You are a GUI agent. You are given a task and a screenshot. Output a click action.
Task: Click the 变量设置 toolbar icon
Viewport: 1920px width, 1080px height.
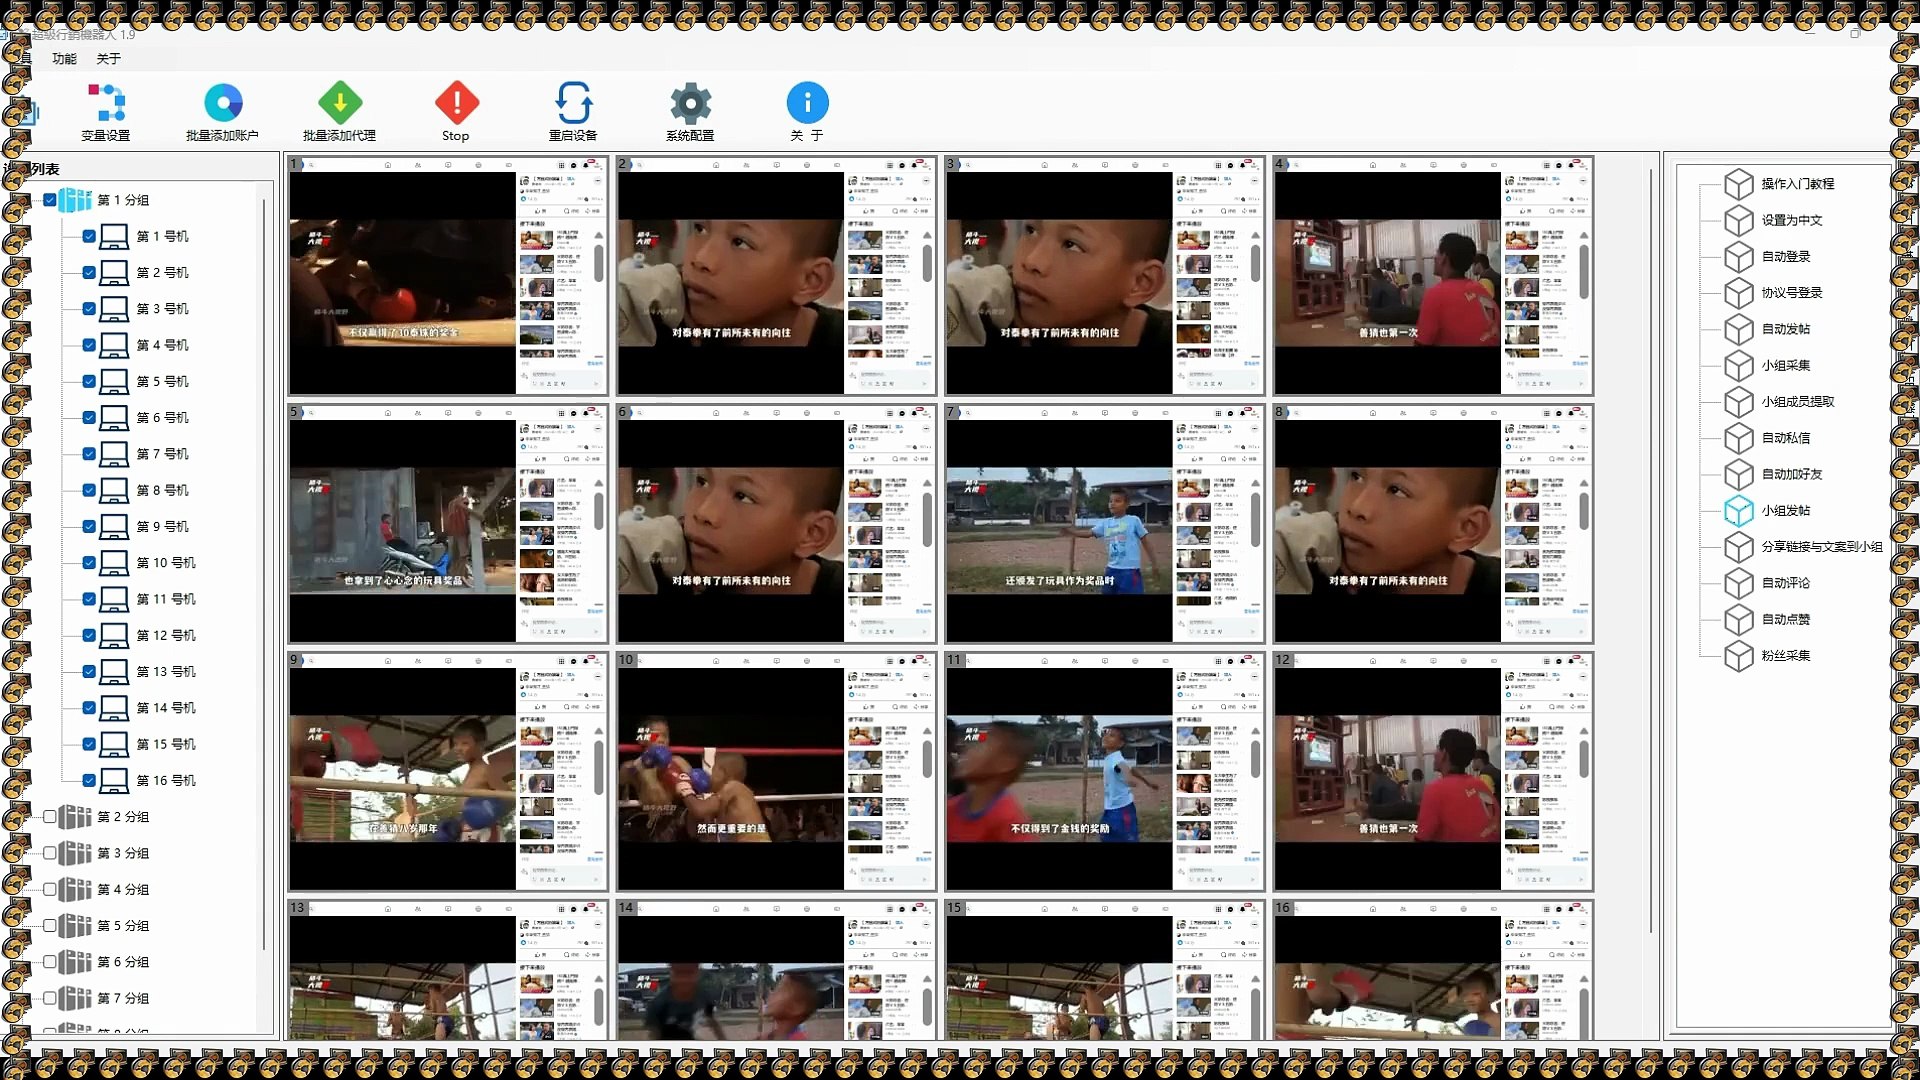(x=105, y=104)
